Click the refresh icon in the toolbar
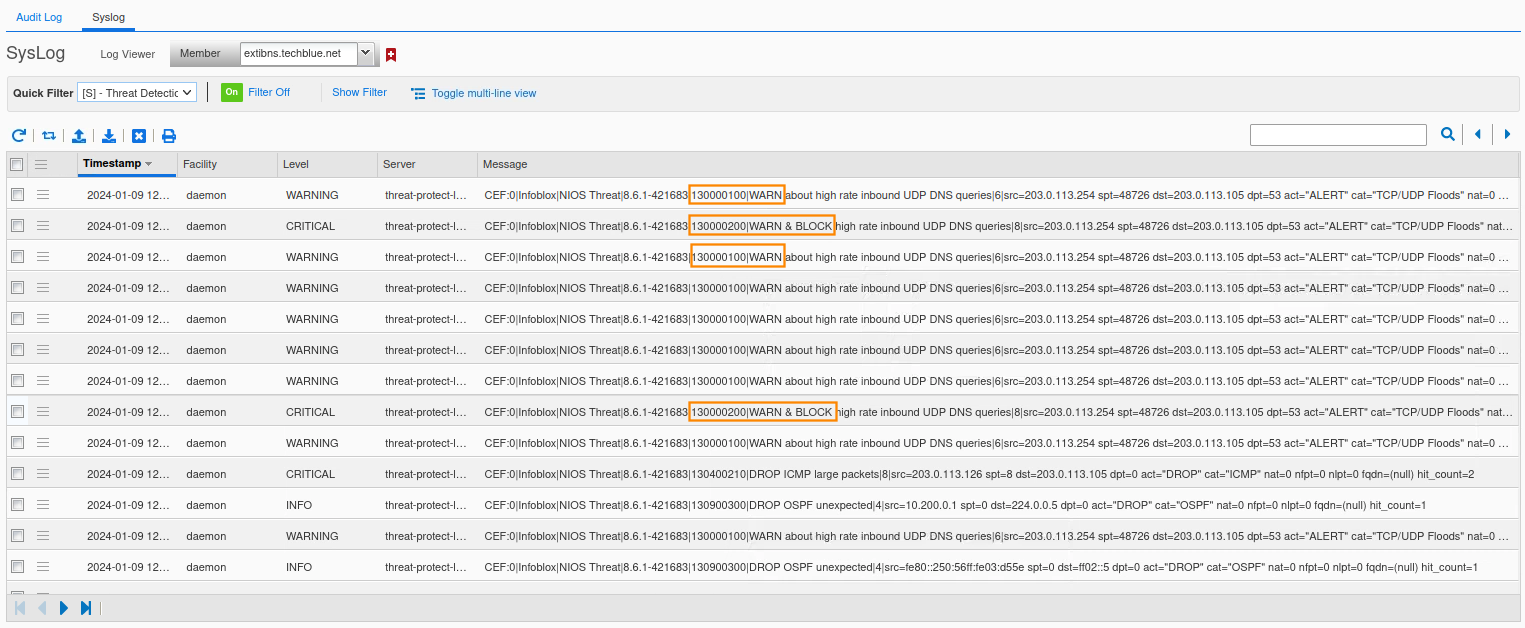The height and width of the screenshot is (628, 1525). [x=18, y=135]
